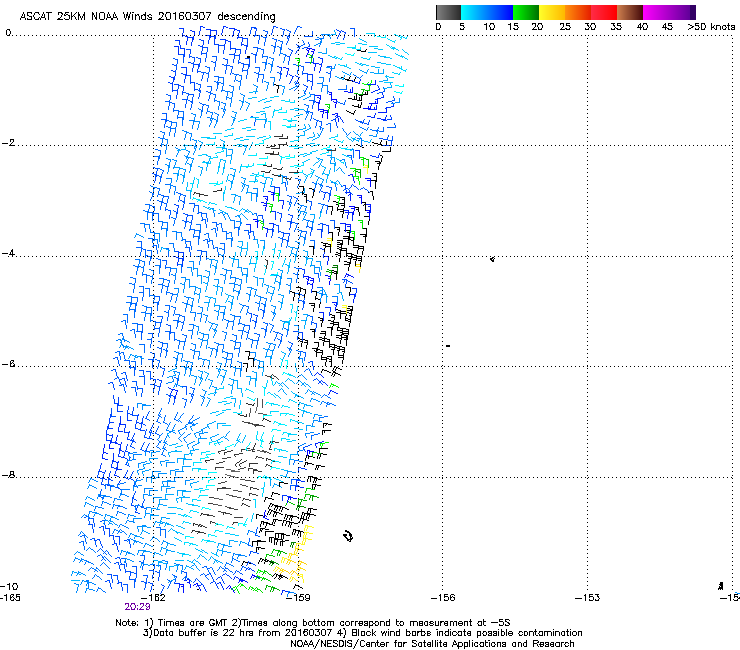Choose the brown 35-40 knots colorbar segment
The width and height of the screenshot is (740, 650).
click(630, 12)
